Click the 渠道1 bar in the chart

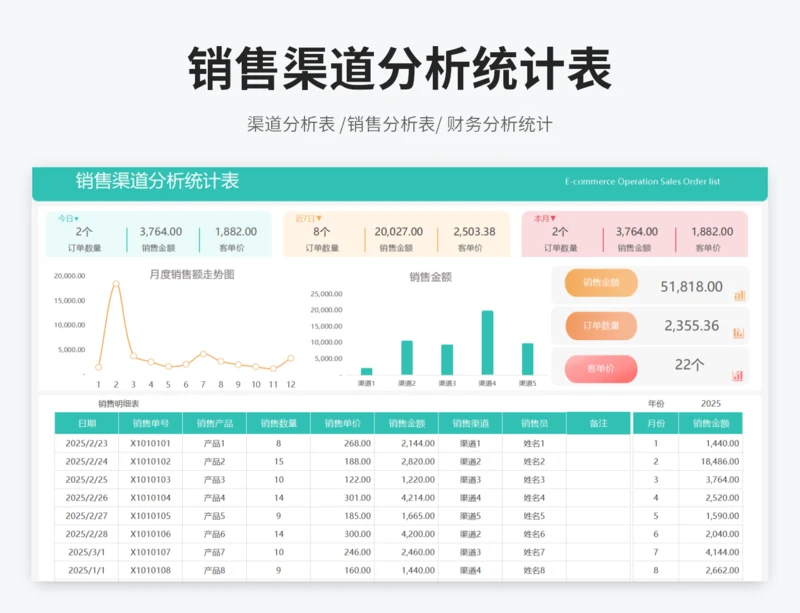(366, 372)
